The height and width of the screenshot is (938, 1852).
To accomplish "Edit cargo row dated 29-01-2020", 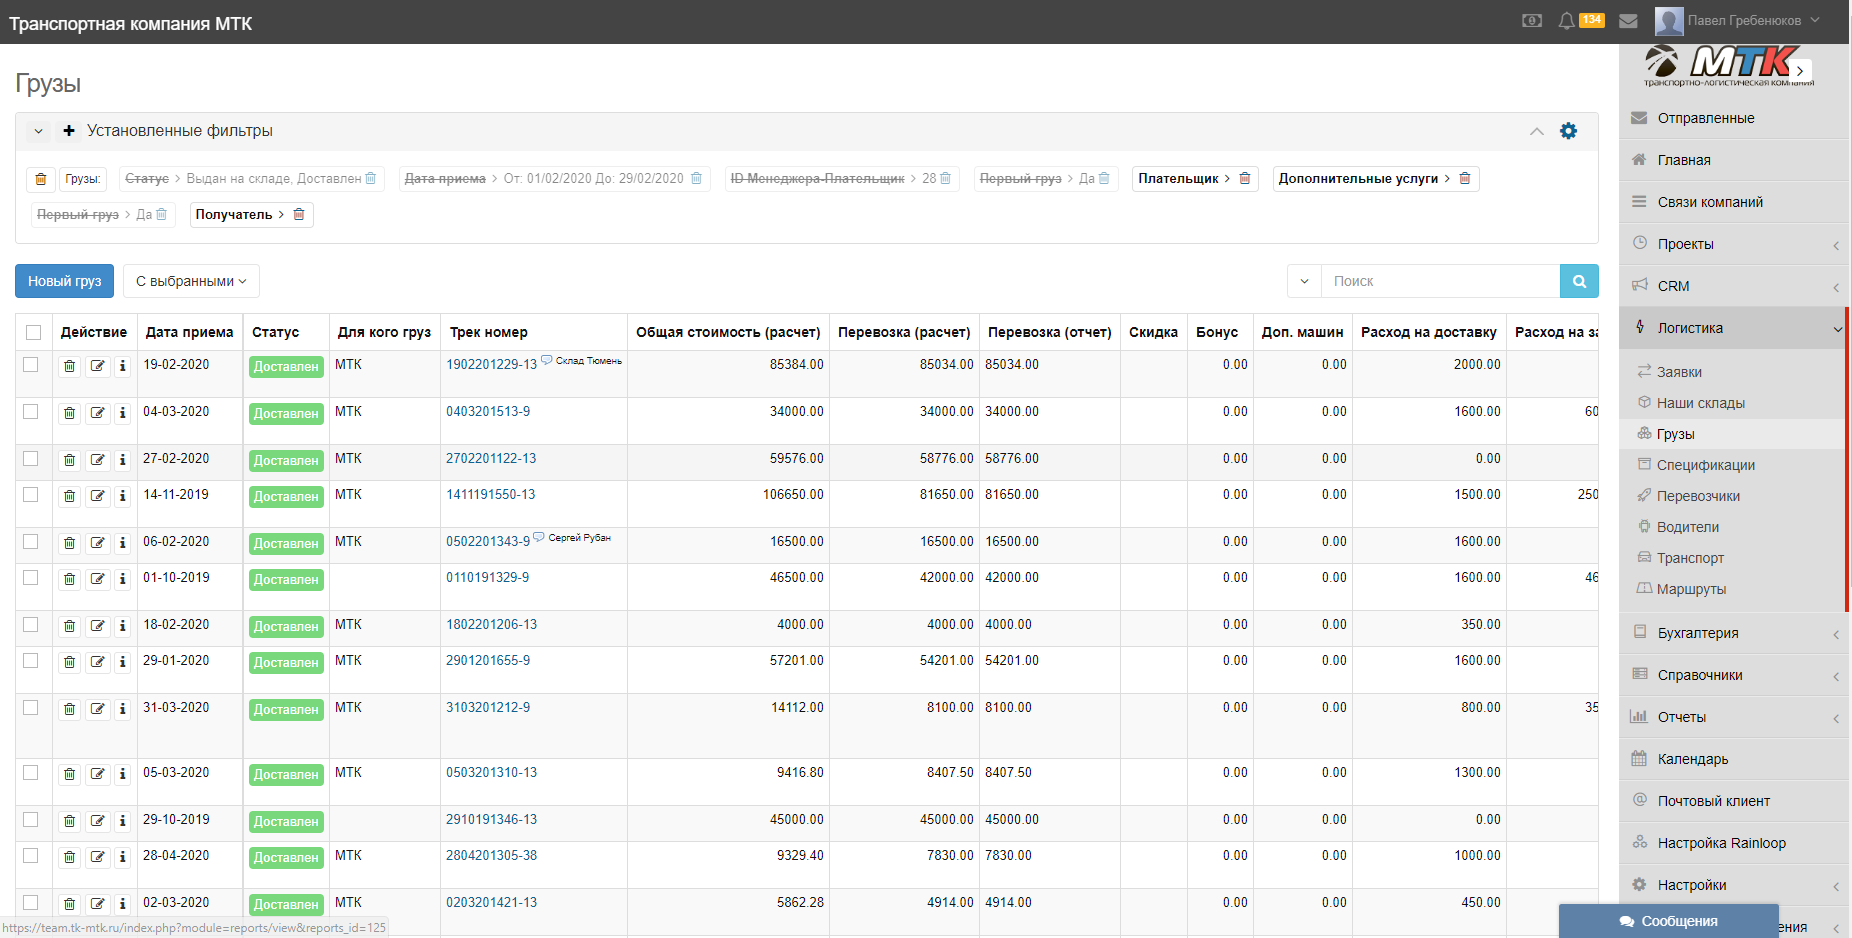I will pos(97,662).
